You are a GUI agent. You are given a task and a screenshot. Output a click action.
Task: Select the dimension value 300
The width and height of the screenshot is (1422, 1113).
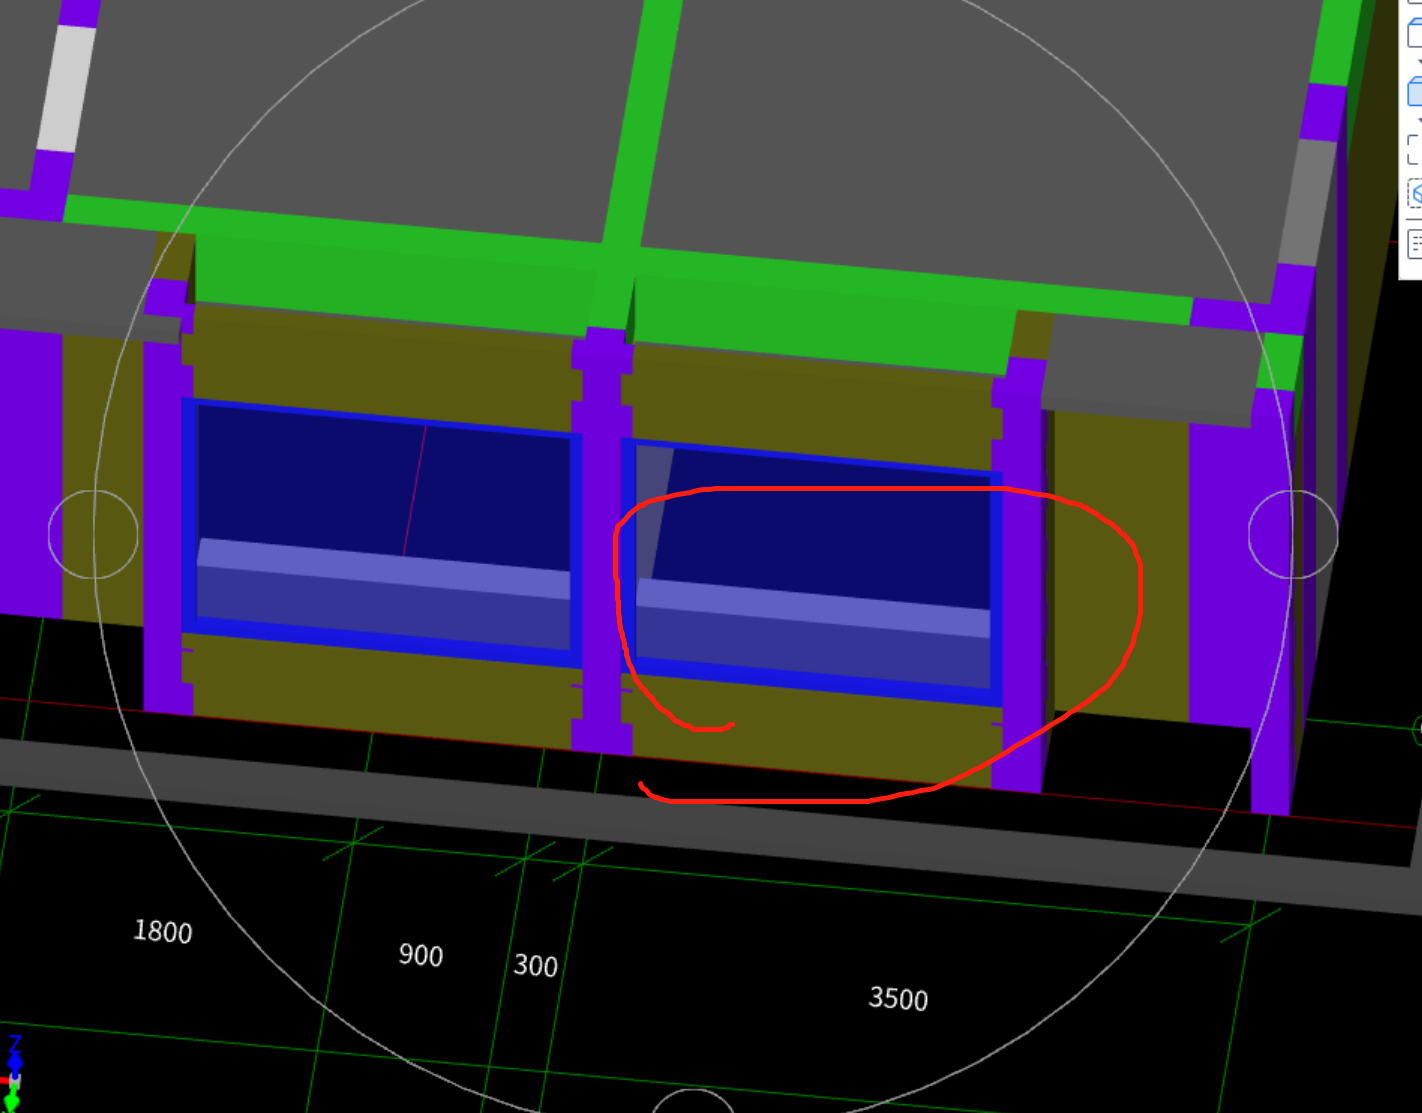point(536,965)
